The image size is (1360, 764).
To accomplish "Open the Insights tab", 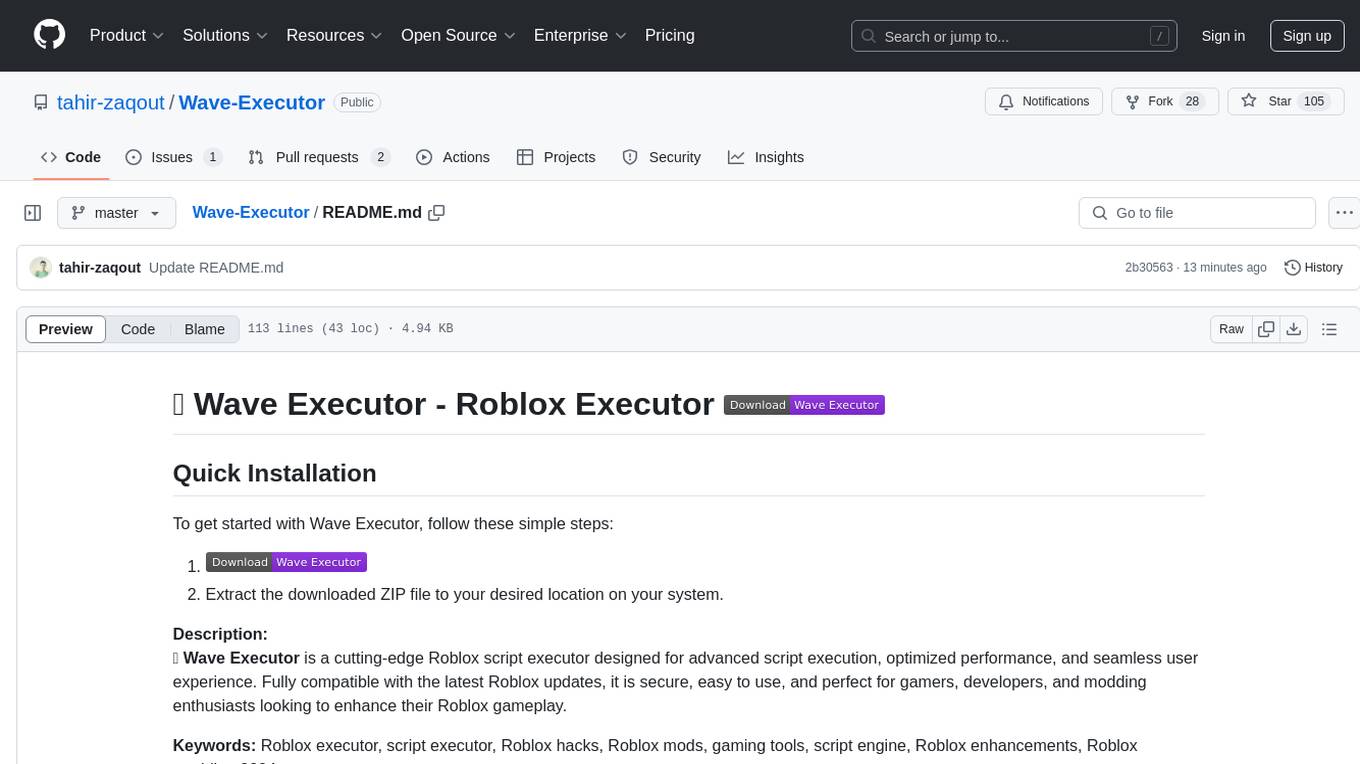I will coord(766,157).
